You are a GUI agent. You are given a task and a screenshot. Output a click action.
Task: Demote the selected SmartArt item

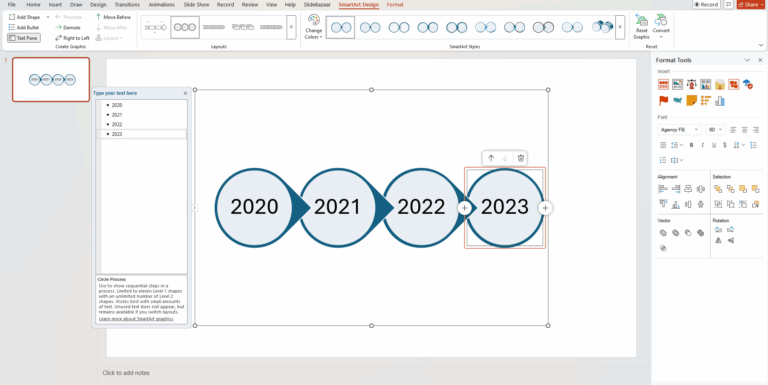pyautogui.click(x=68, y=27)
